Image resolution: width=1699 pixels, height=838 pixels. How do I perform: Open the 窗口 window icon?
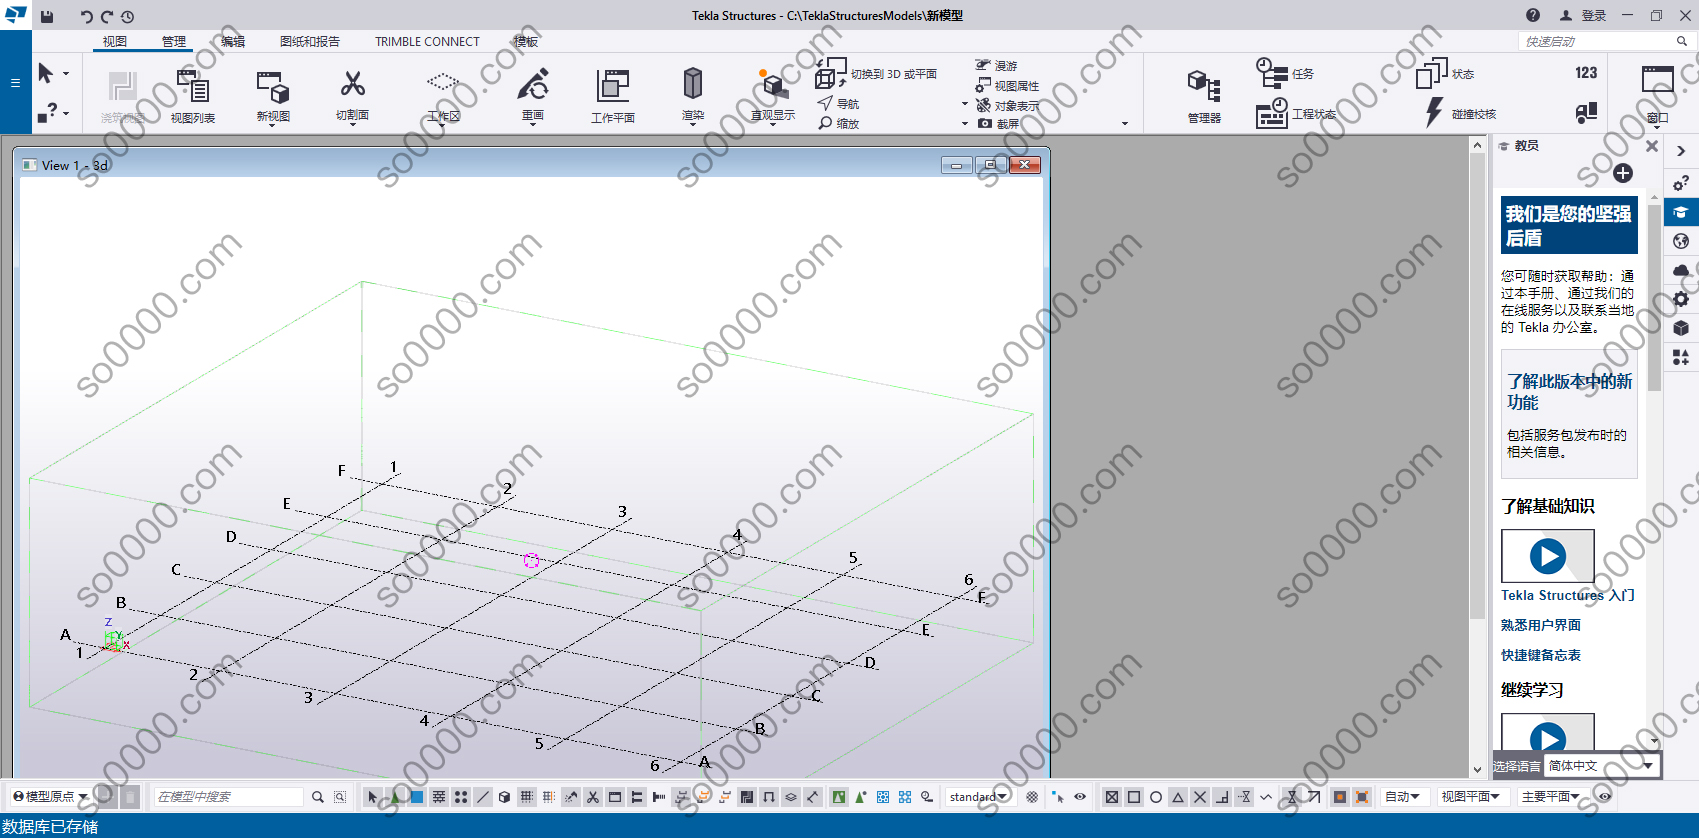(1657, 81)
